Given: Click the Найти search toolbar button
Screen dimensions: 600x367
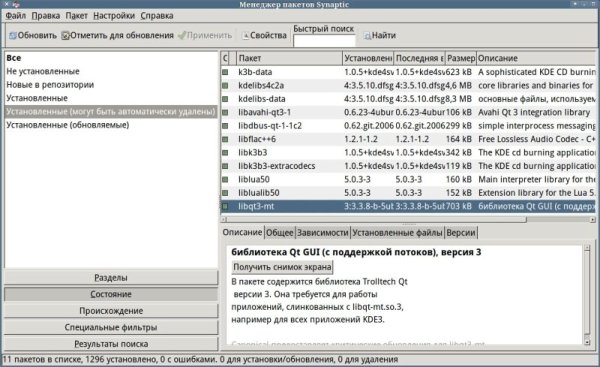Looking at the screenshot, I should (x=380, y=35).
